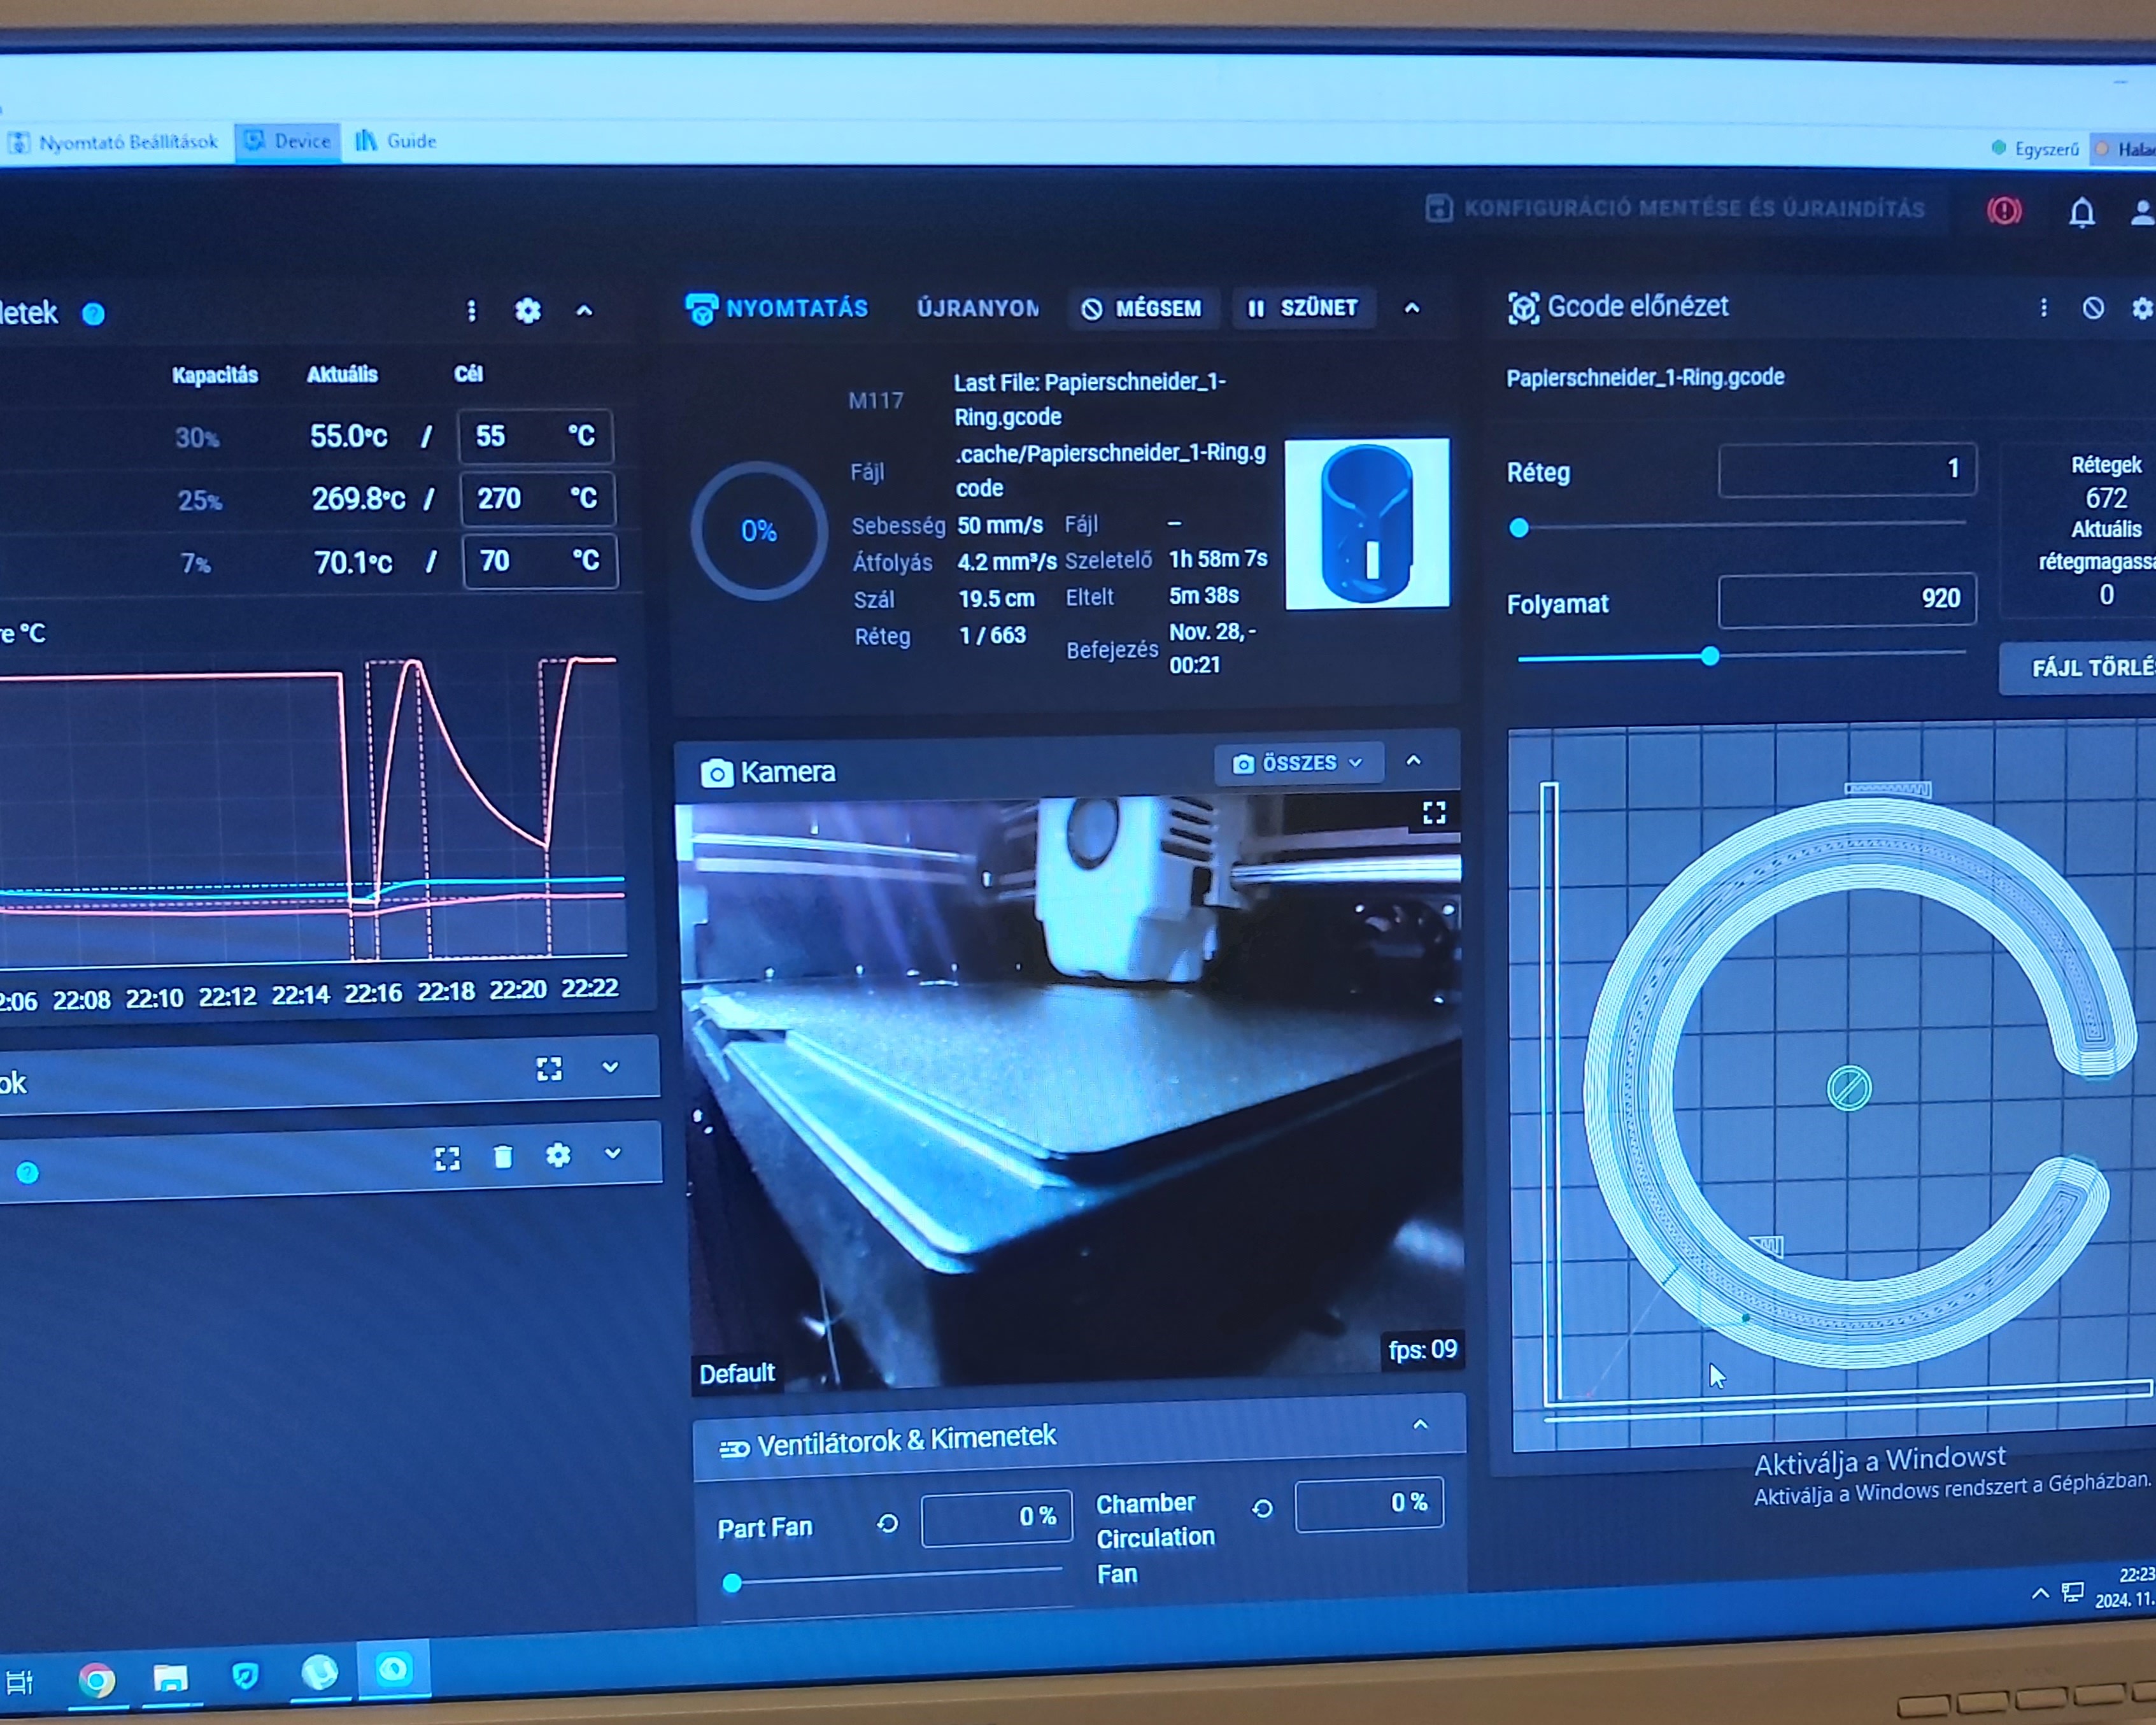Open temperature panel three-dot menu
The height and width of the screenshot is (1725, 2156).
point(472,311)
